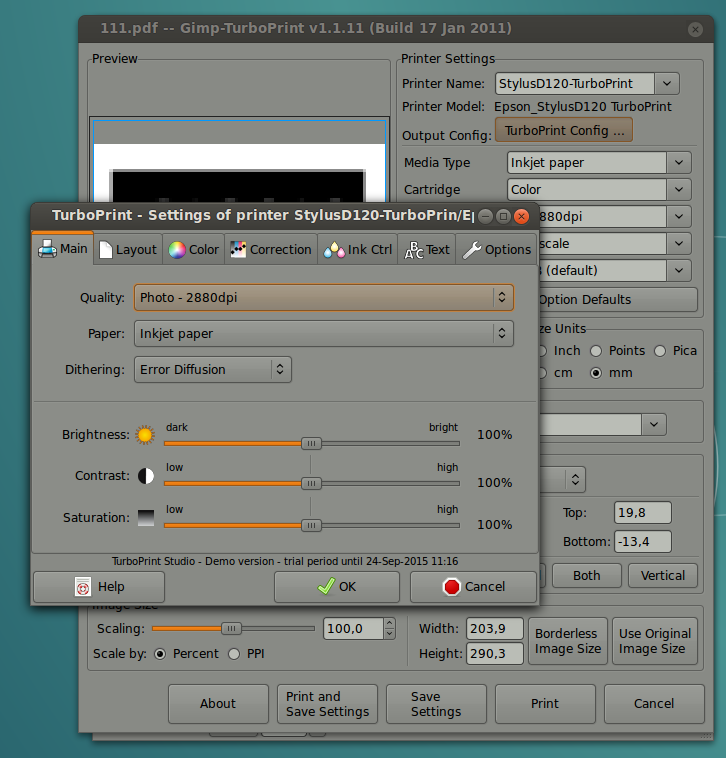Expand the Cartridge dropdown set to Color

[679, 190]
